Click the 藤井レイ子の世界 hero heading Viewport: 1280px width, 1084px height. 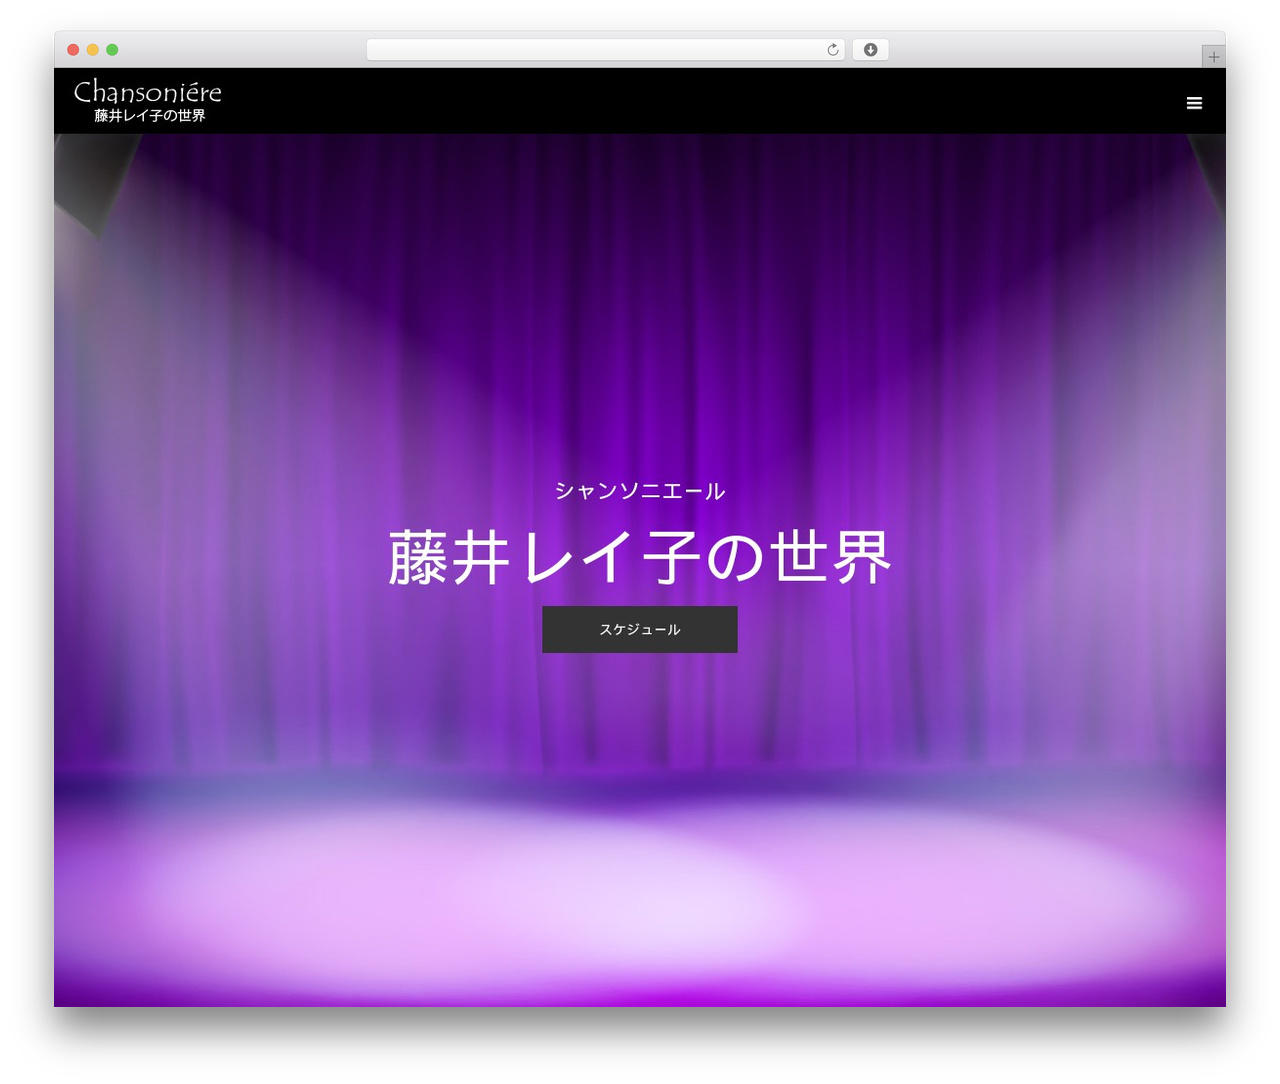640,557
